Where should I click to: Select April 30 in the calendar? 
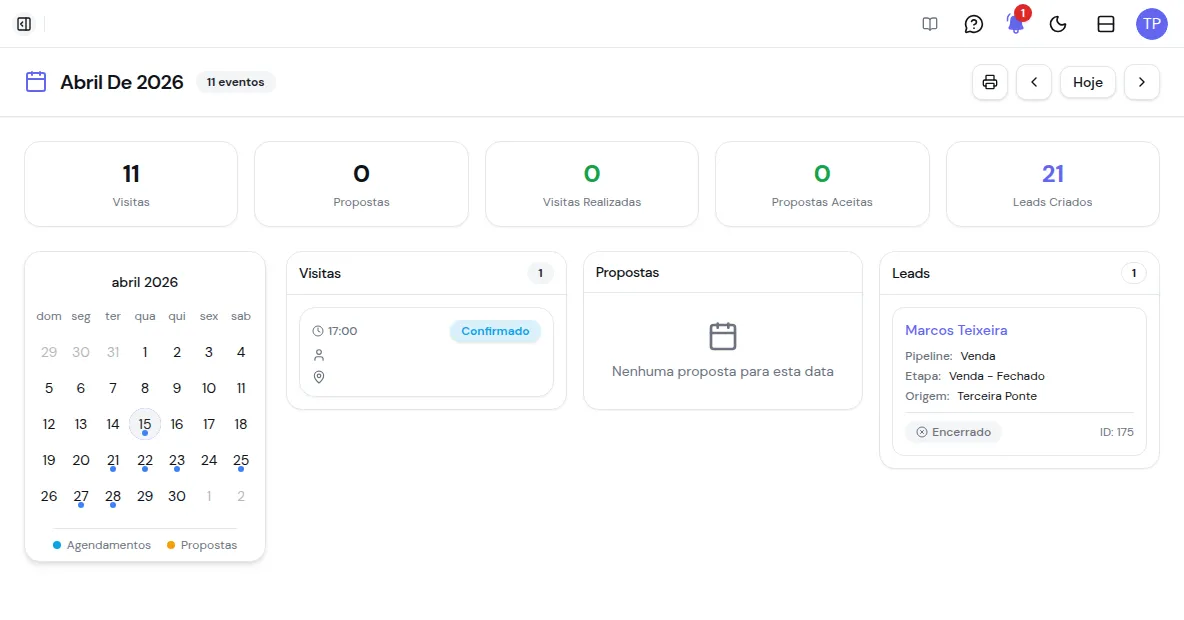(177, 496)
